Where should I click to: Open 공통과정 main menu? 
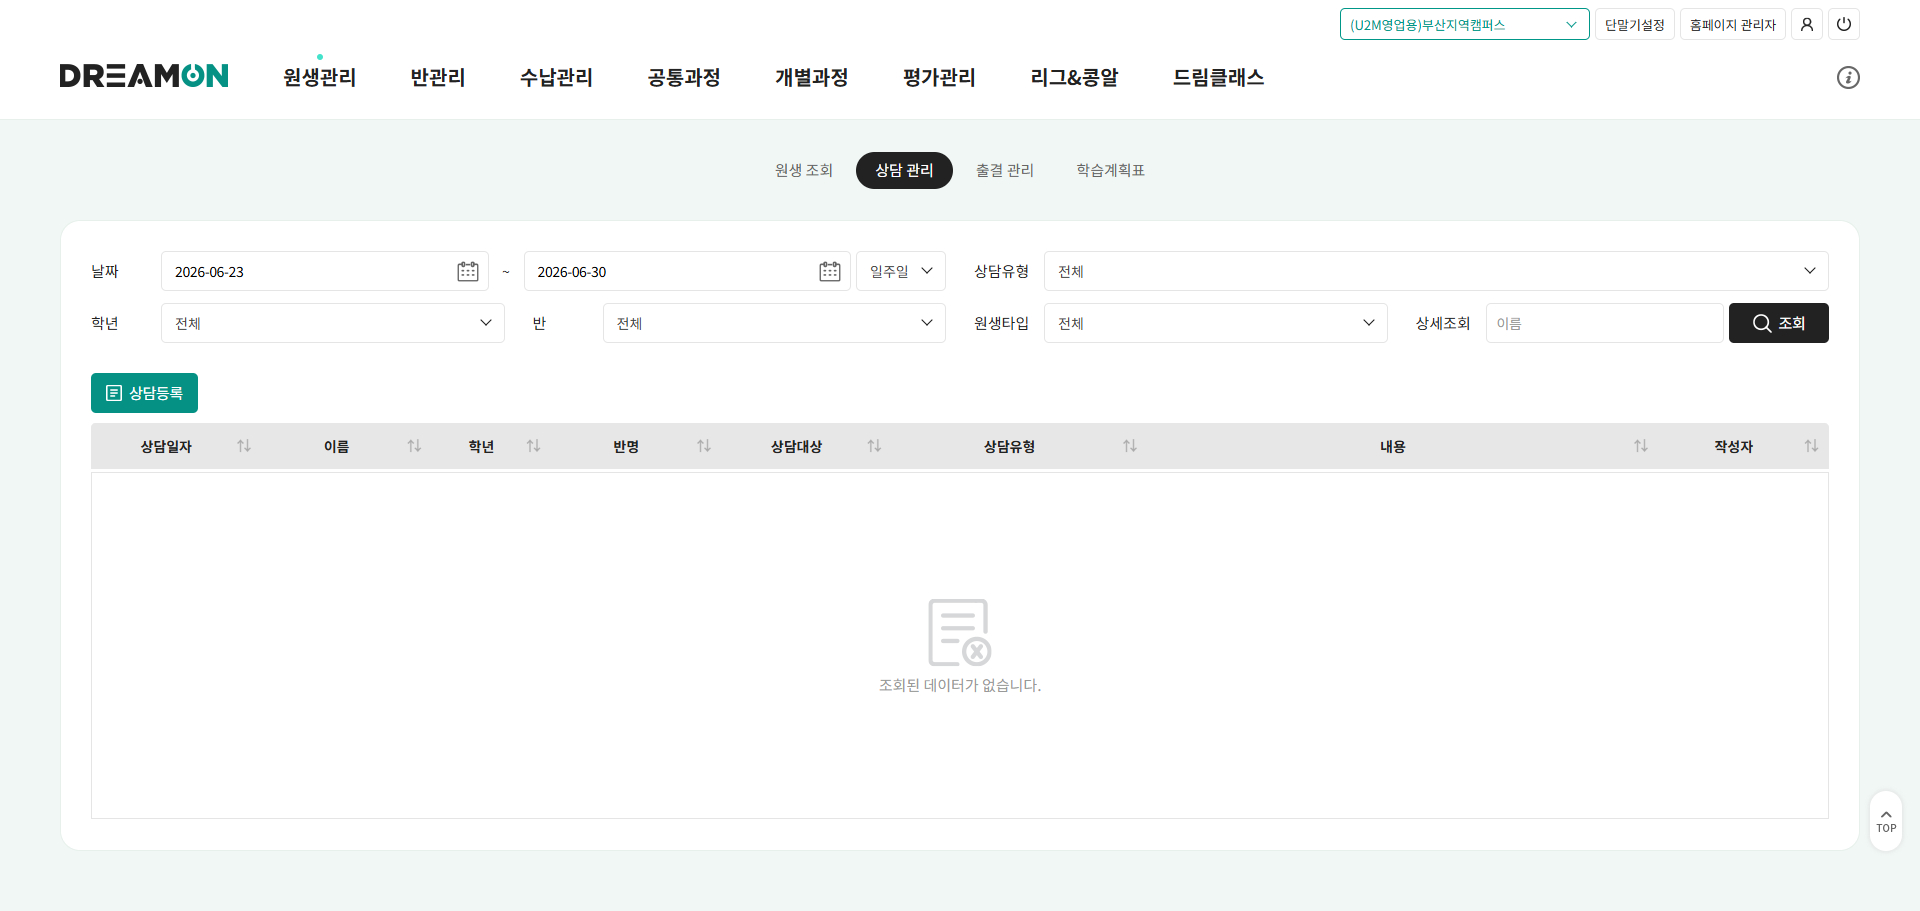point(684,77)
